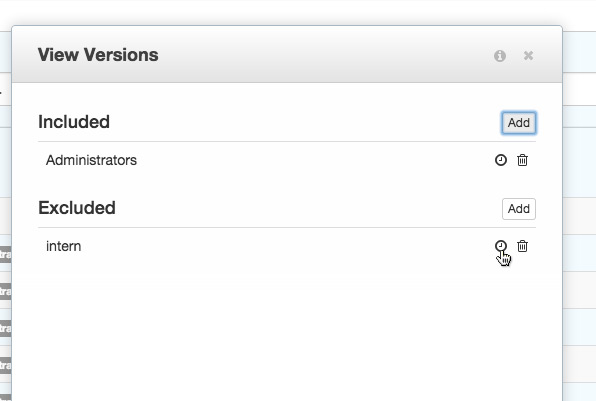Delete intern using trash icon
596x401 pixels.
pyautogui.click(x=522, y=246)
